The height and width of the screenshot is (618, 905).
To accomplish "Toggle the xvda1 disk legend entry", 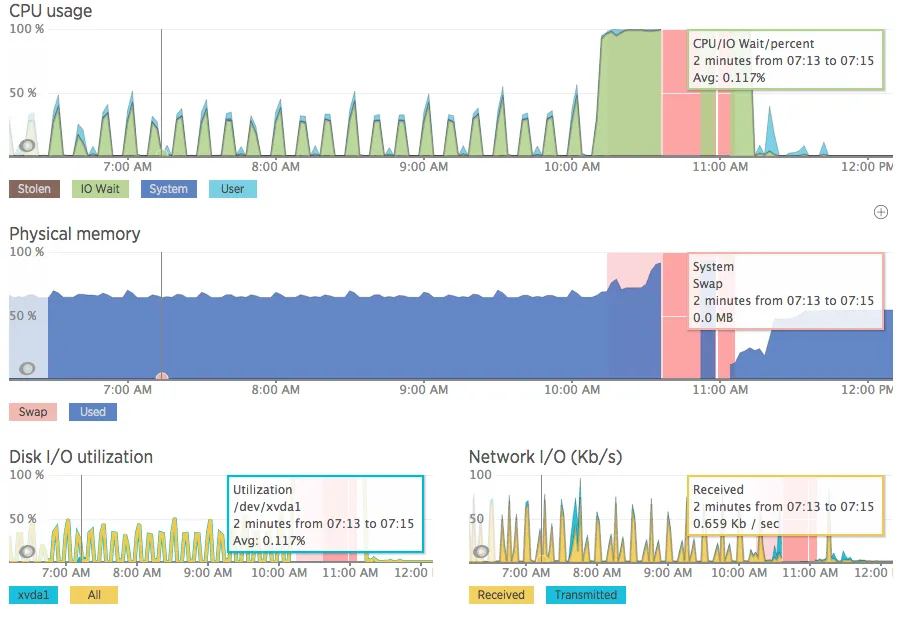I will [x=33, y=595].
